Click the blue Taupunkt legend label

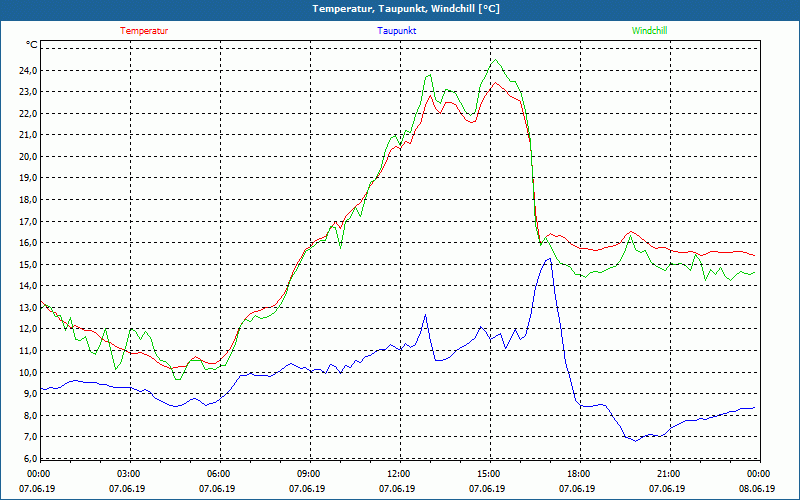[x=396, y=31]
